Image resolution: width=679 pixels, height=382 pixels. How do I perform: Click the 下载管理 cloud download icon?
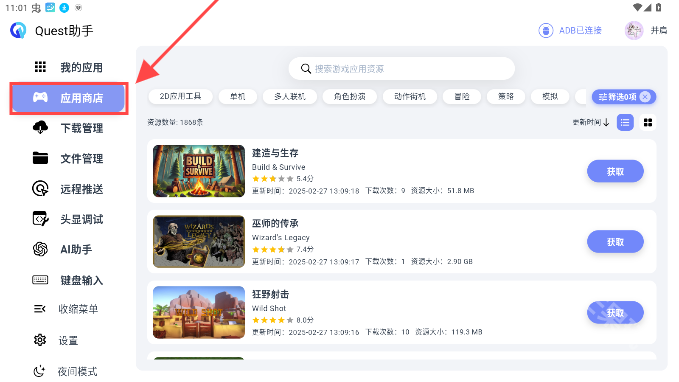40,128
